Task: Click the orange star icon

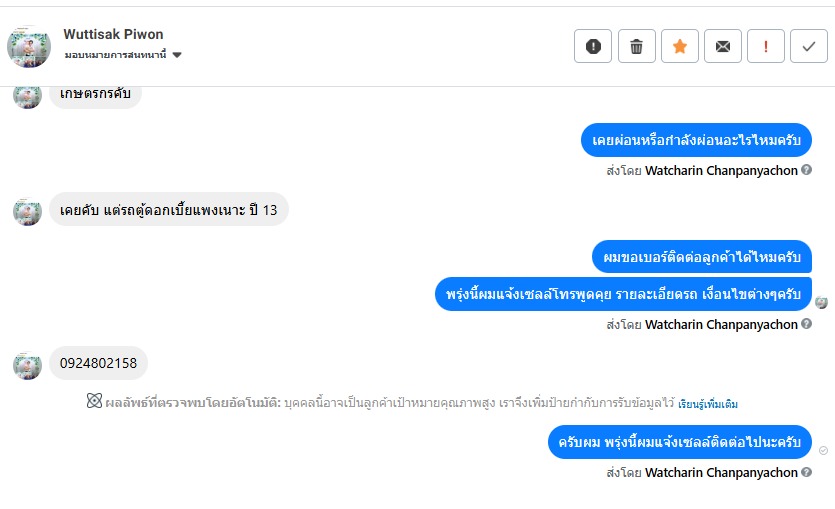Action: (680, 46)
